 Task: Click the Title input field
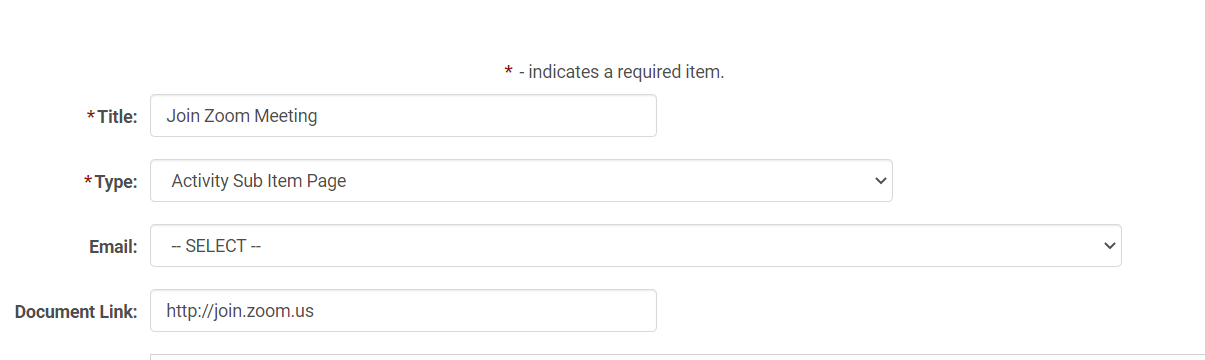403,116
